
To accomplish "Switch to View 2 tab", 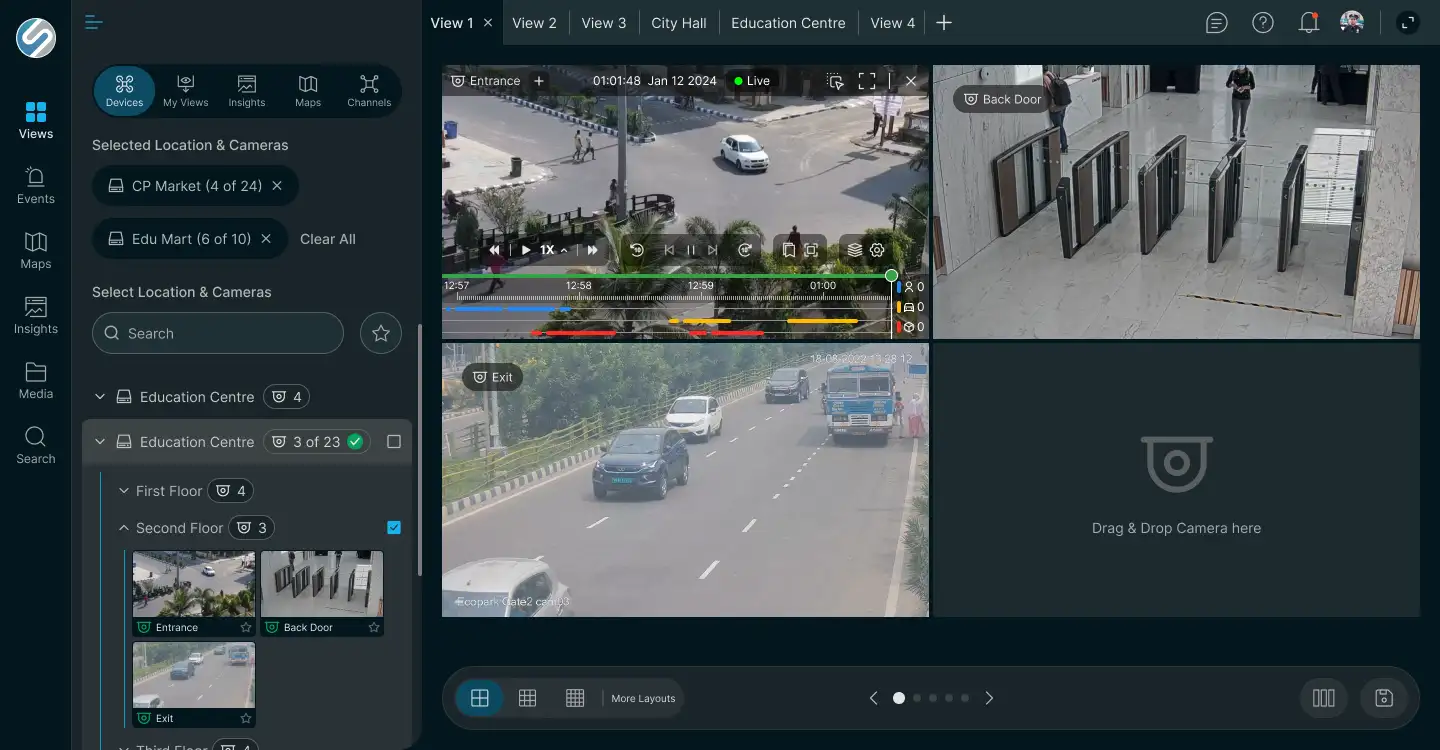I will 534,23.
